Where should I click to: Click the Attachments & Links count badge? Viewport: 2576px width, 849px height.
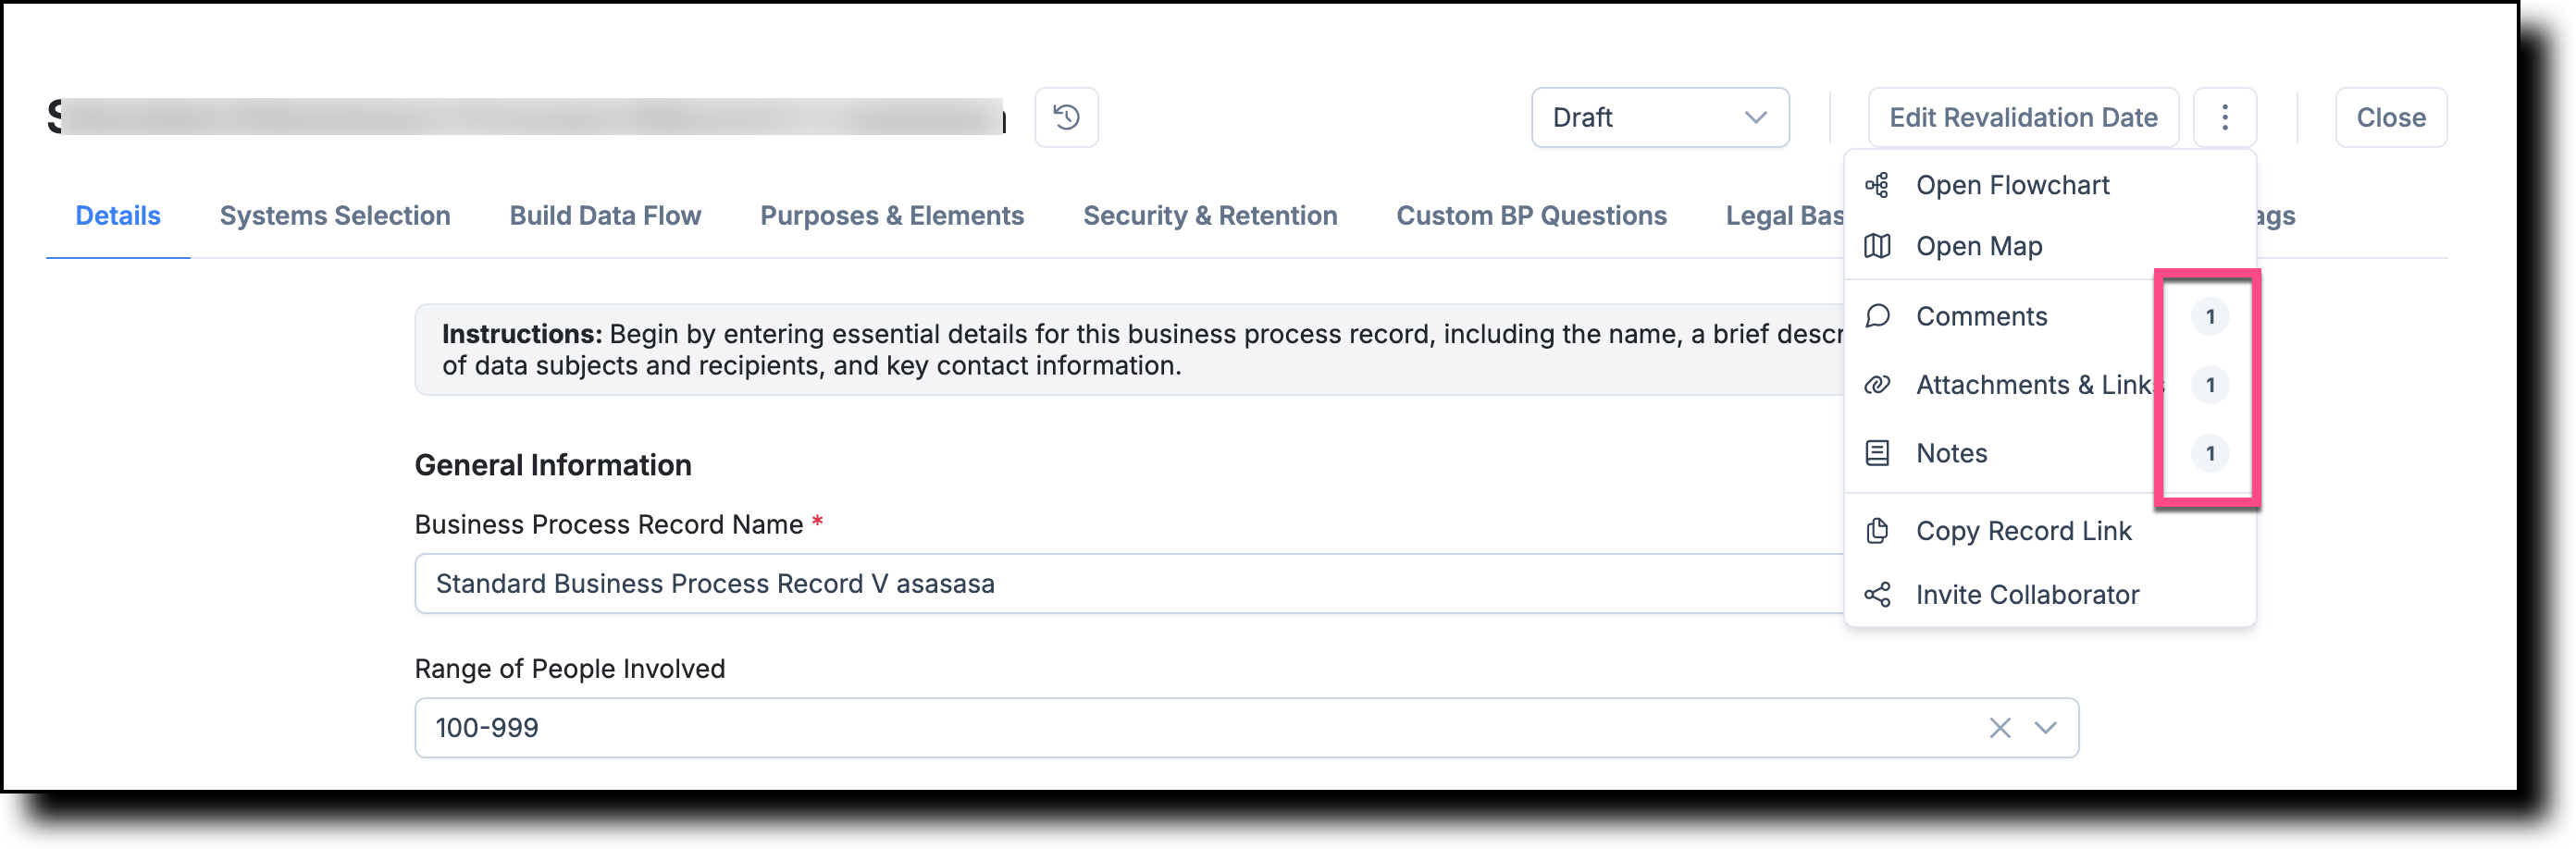click(2209, 385)
